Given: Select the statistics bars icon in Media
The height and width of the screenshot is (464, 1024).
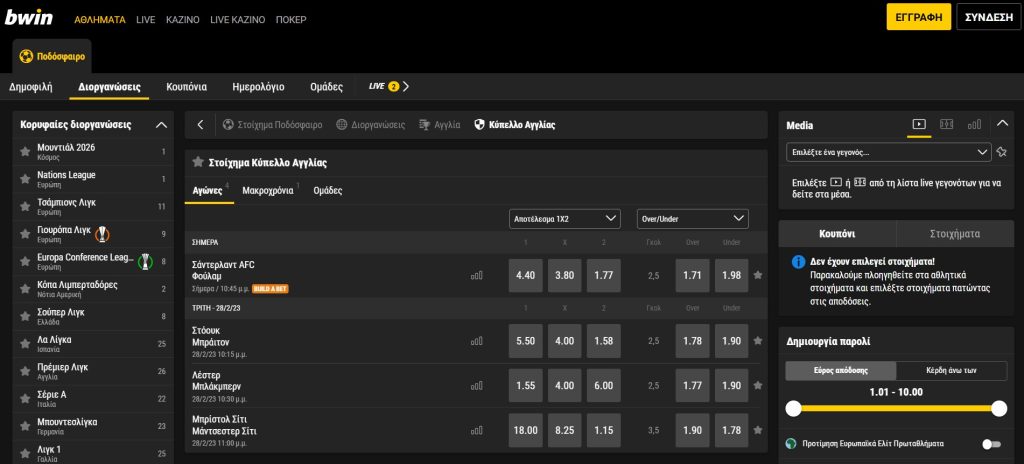Looking at the screenshot, I should [974, 124].
